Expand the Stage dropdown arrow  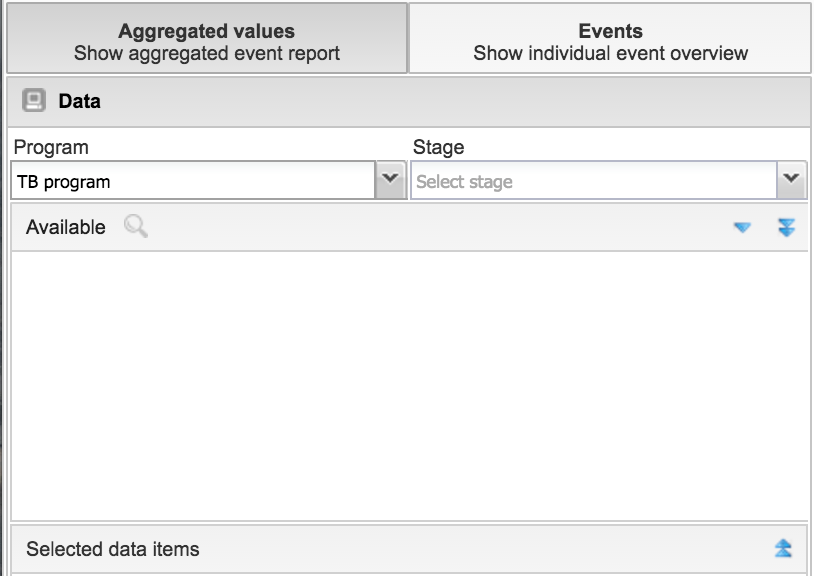click(791, 181)
